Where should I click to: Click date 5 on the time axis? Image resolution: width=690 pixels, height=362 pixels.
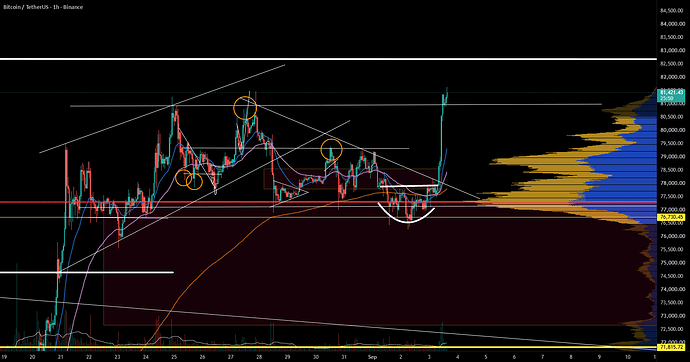[x=486, y=357]
